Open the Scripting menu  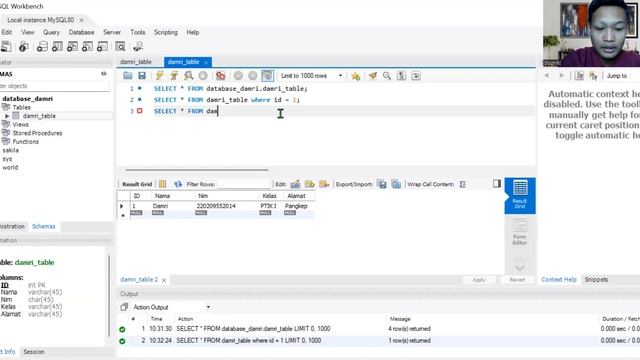165,32
